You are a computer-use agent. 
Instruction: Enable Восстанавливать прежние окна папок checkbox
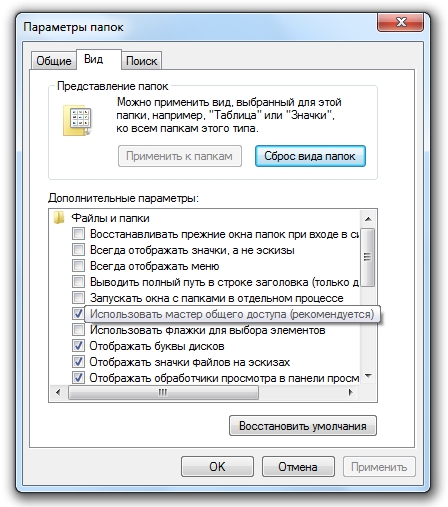pos(78,234)
